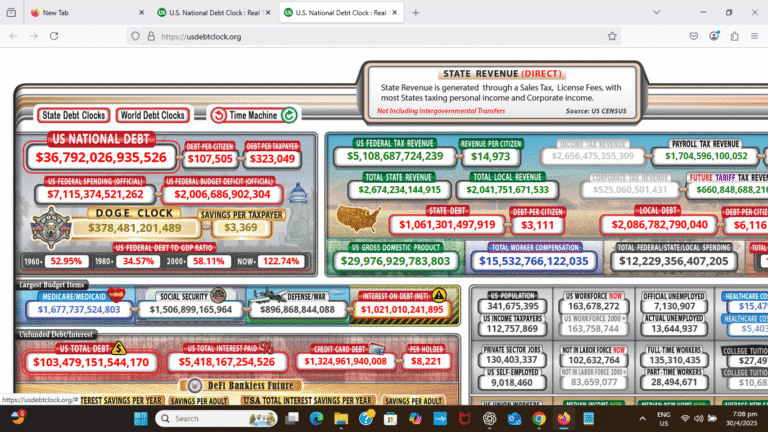
Task: Open Firefox View in tab bar
Action: (x=11, y=13)
